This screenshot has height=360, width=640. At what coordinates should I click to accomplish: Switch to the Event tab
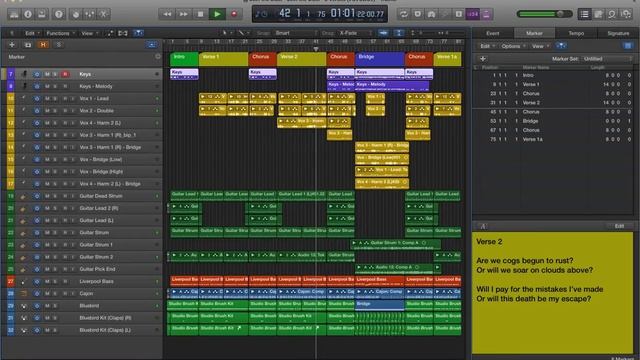coord(493,33)
